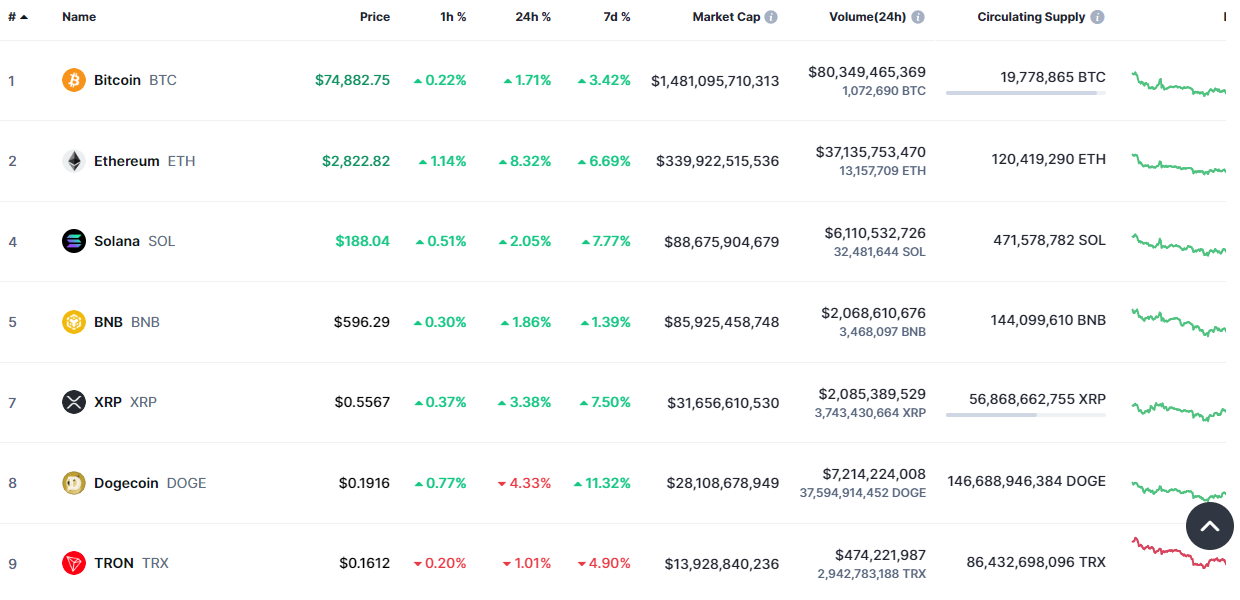Click Dogecoin 7d change 11.32%
The image size is (1240, 600).
point(602,483)
